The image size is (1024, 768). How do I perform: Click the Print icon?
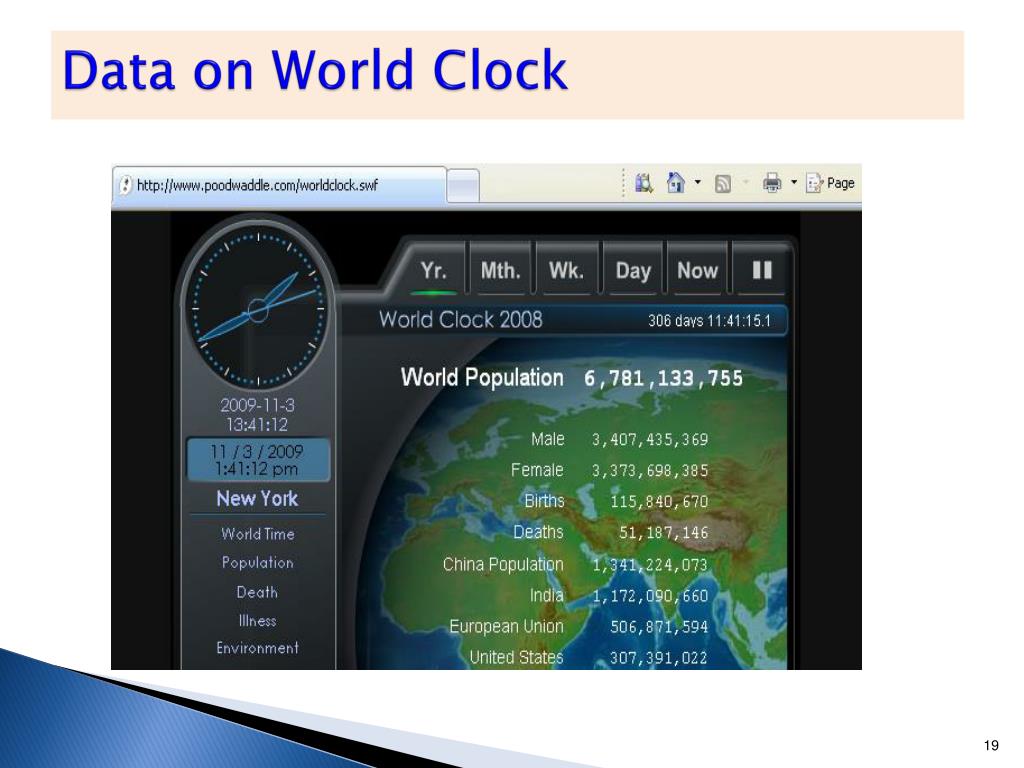click(772, 182)
